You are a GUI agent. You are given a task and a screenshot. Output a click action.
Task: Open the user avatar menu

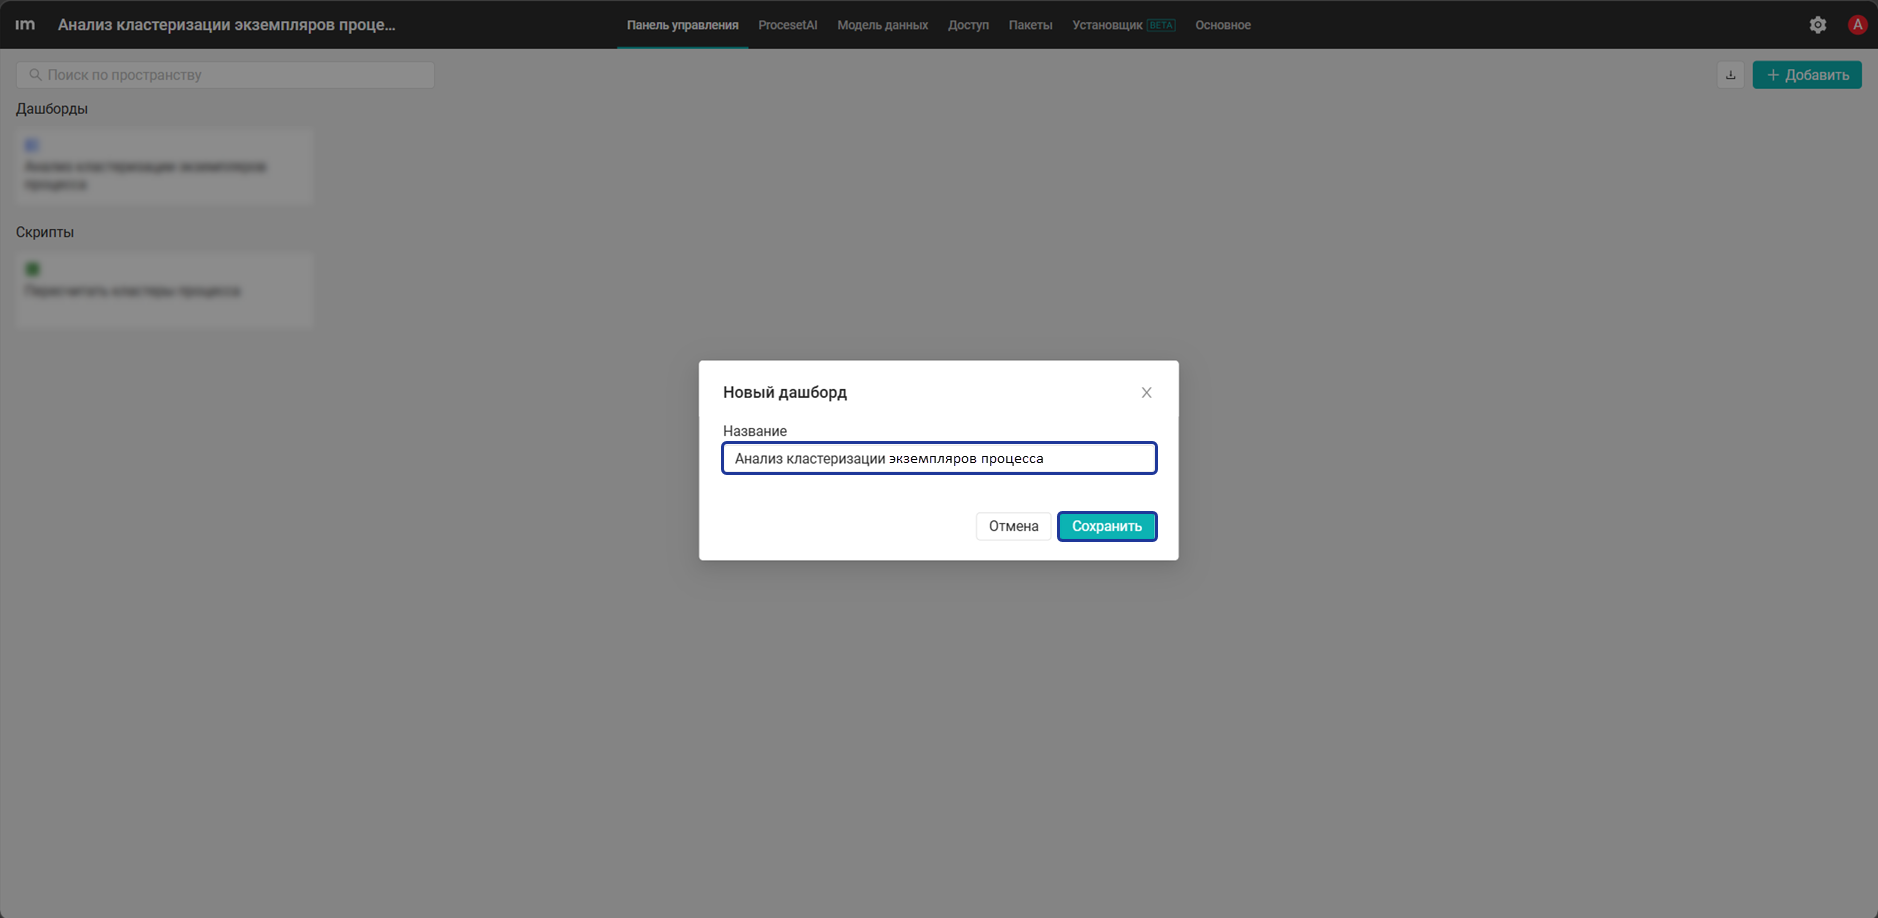pyautogui.click(x=1857, y=25)
